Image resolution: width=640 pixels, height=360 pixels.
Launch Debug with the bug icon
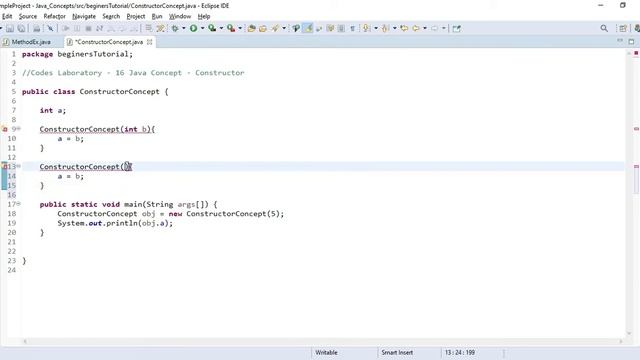pos(175,28)
